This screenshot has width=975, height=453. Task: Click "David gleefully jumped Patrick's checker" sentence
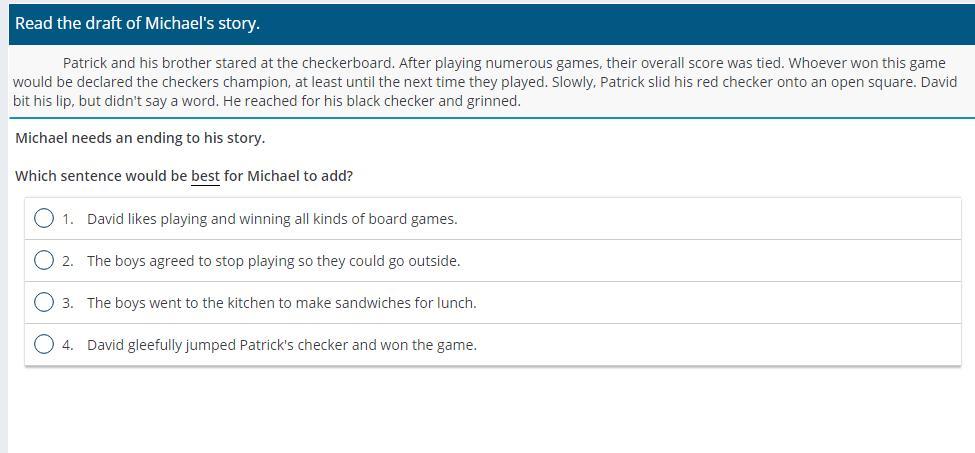click(282, 345)
